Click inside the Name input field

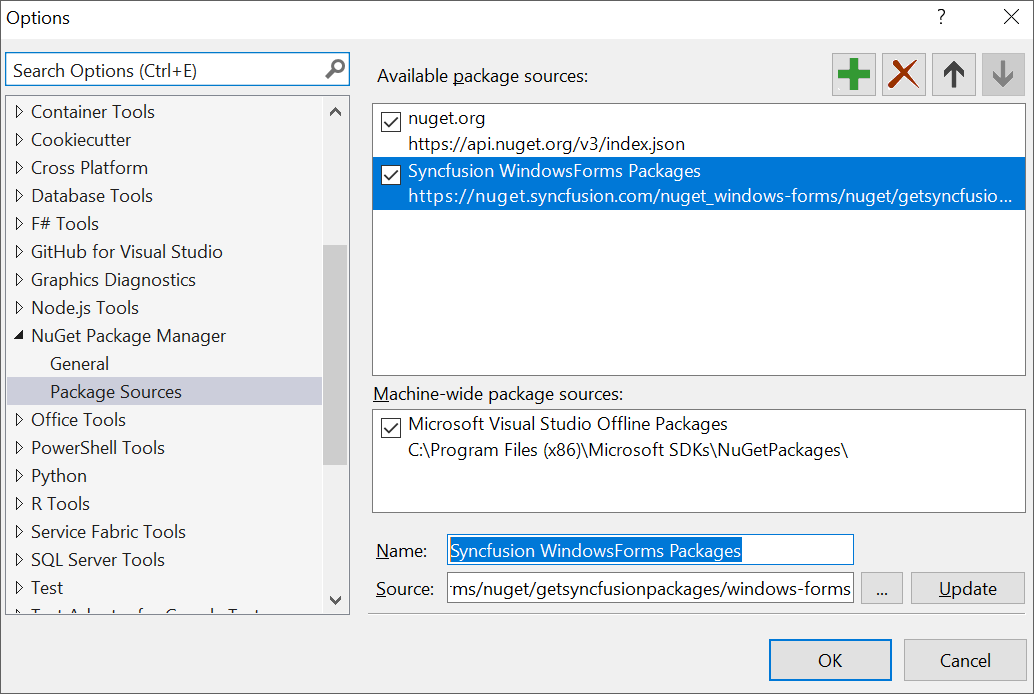click(x=650, y=550)
